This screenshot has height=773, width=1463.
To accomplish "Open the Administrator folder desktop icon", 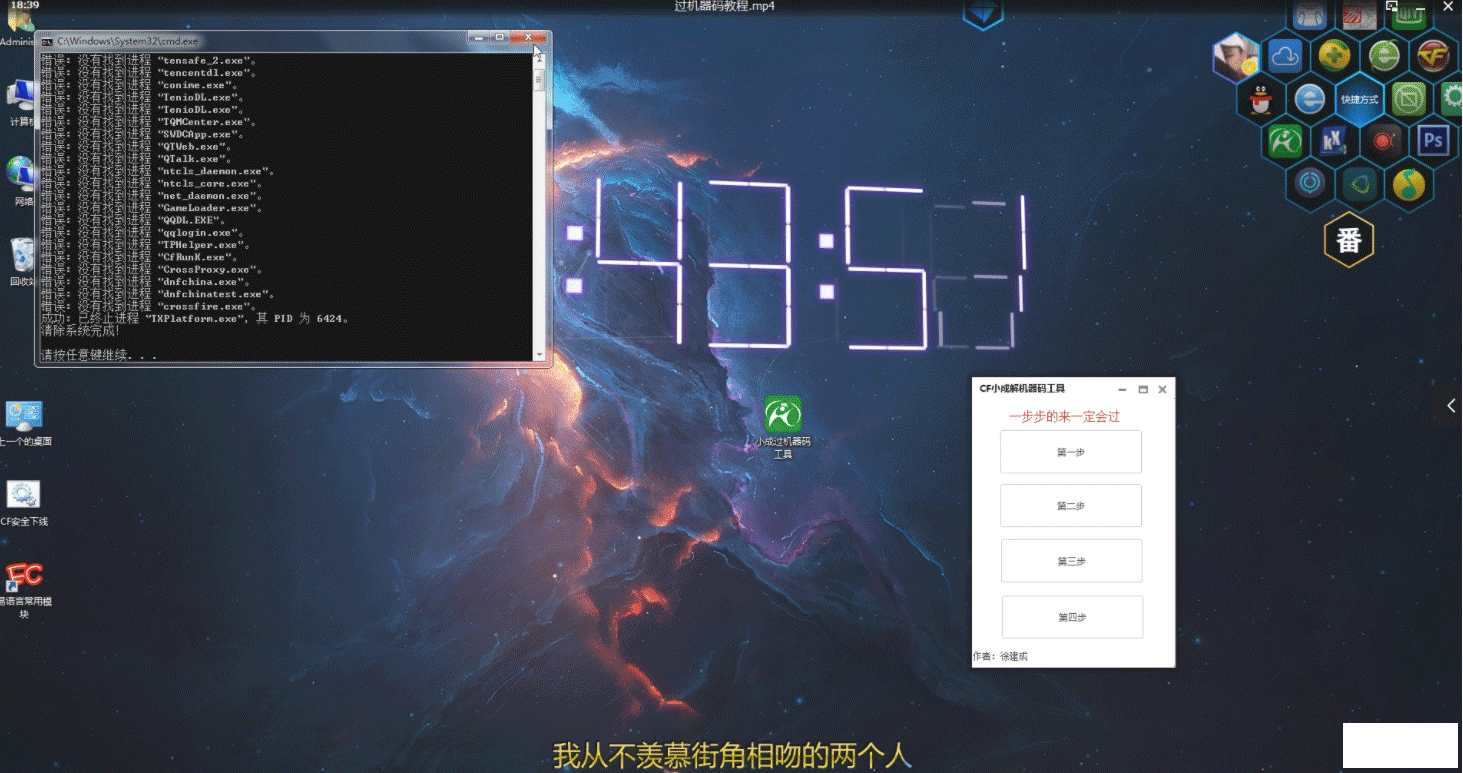I will point(18,26).
